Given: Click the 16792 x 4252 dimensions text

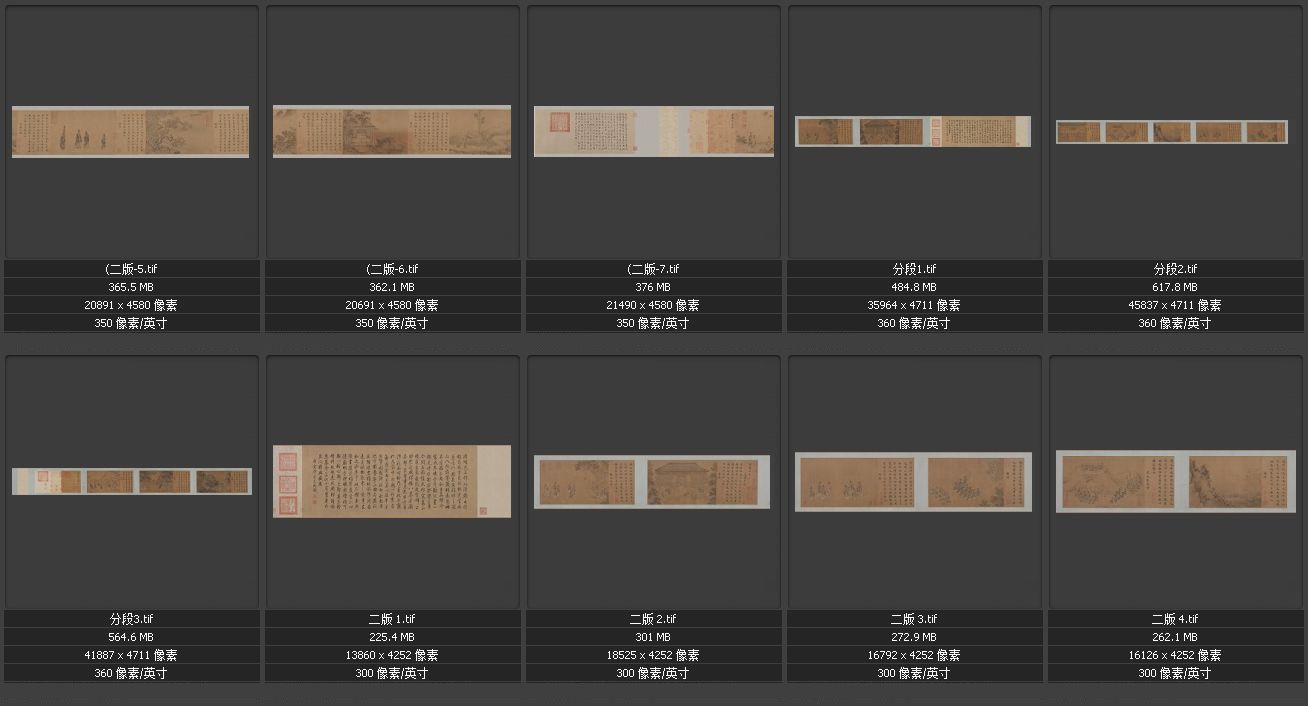Looking at the screenshot, I should coord(914,655).
